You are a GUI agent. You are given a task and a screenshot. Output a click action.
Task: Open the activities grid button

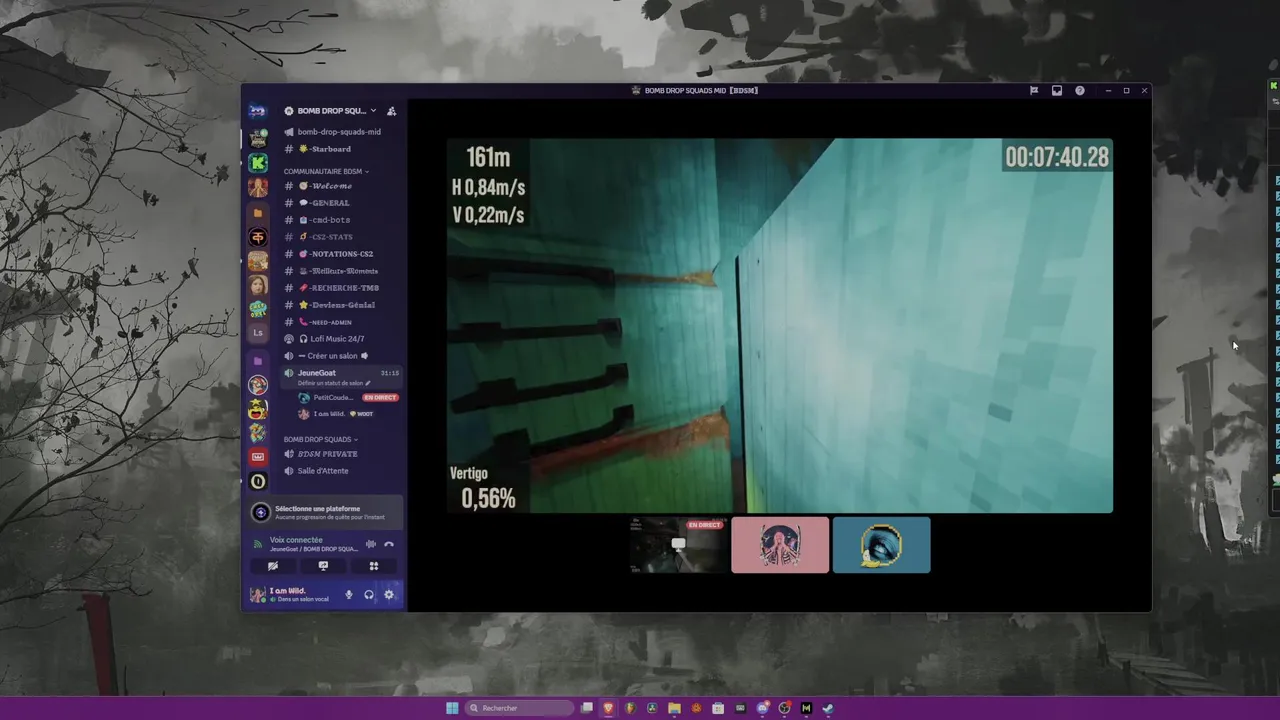coord(374,566)
